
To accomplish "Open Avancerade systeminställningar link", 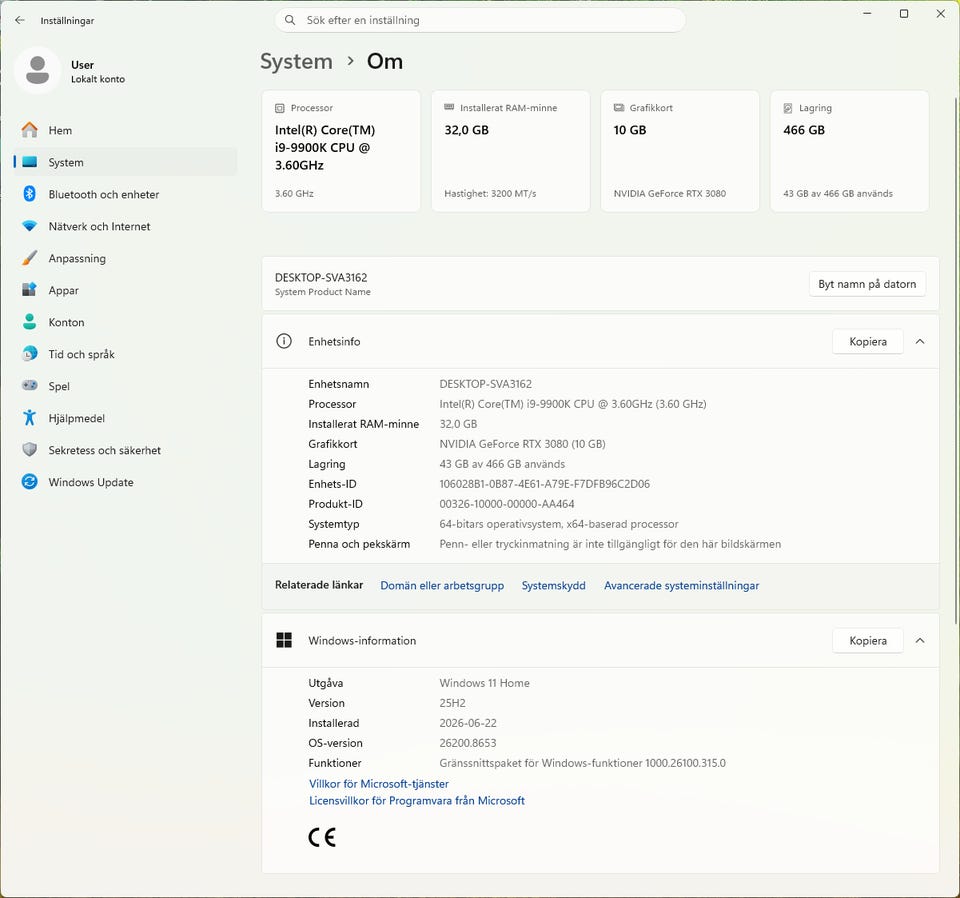I will tap(681, 585).
